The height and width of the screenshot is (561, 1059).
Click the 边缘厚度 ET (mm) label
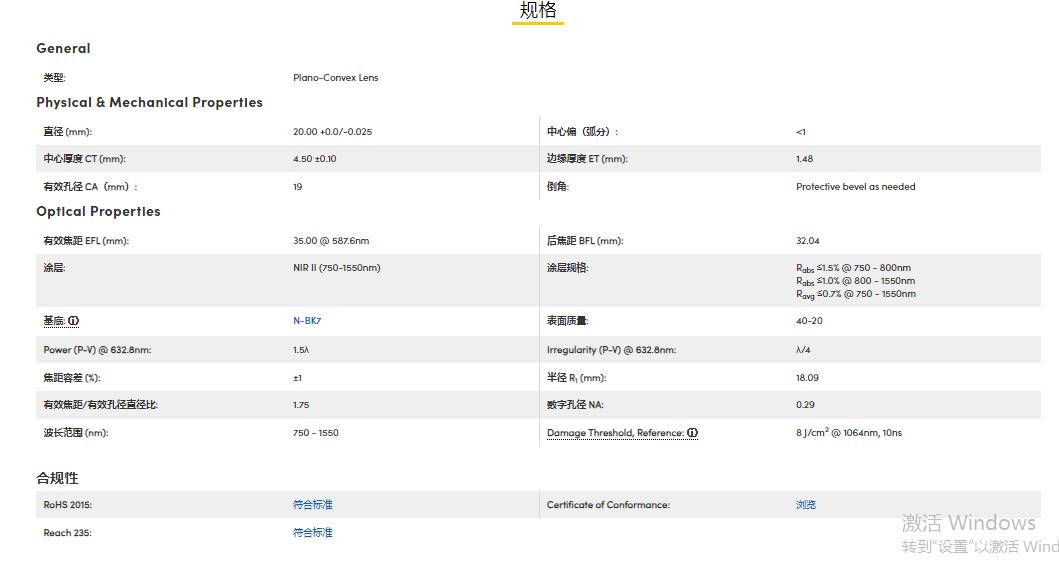(x=588, y=159)
